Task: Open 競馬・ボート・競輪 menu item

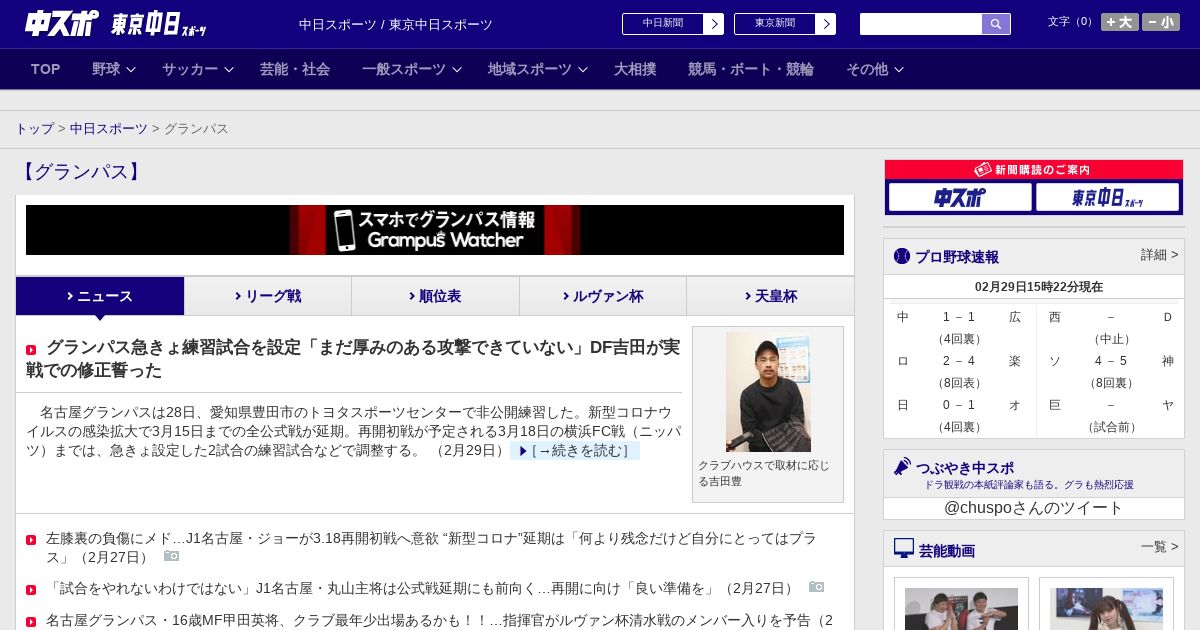Action: click(x=751, y=69)
